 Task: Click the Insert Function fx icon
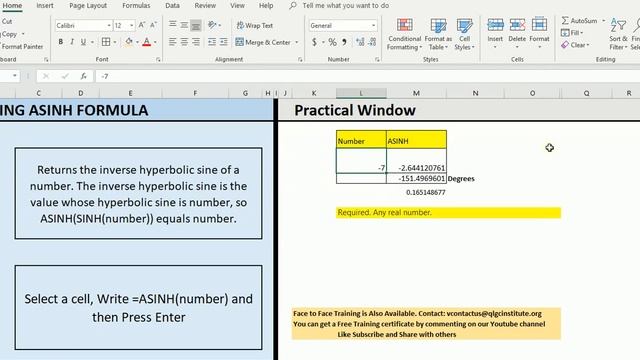83,76
